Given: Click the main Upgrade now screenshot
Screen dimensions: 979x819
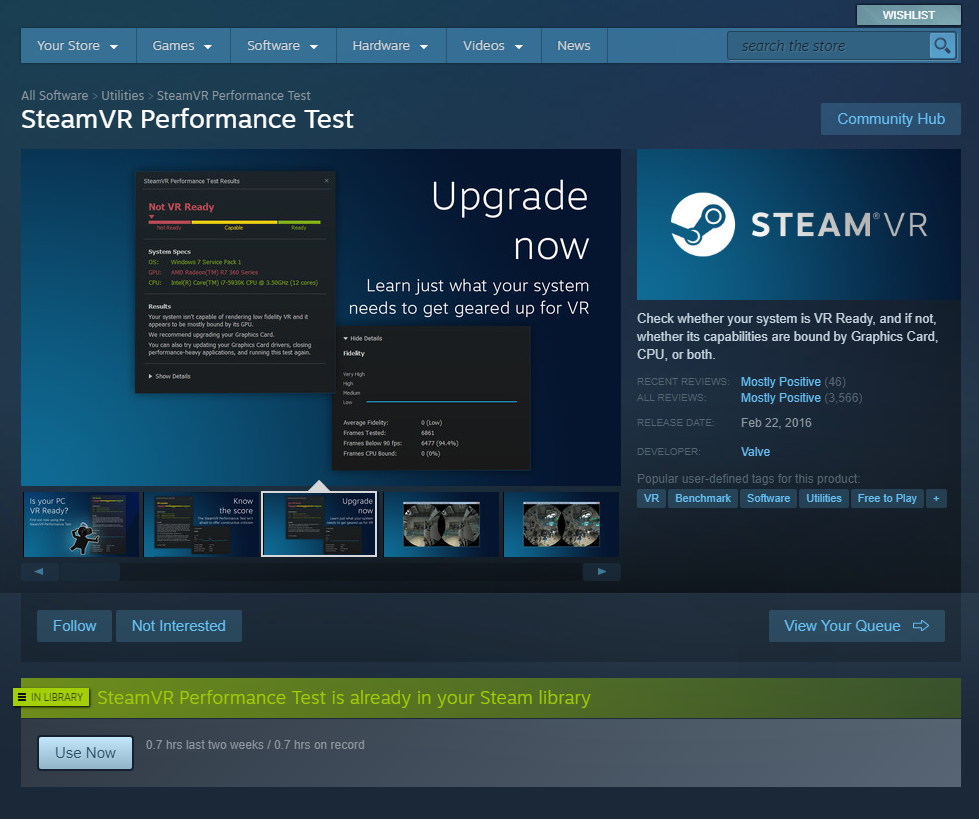Looking at the screenshot, I should coord(321,317).
